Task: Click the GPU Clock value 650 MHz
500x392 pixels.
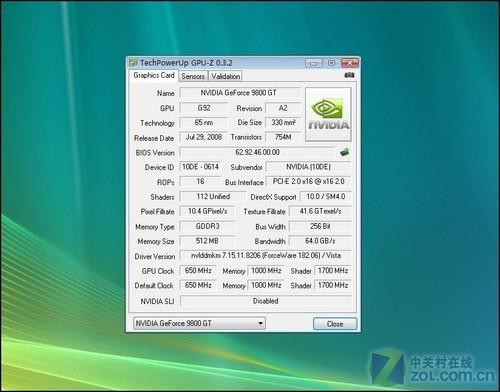Action: 198,270
